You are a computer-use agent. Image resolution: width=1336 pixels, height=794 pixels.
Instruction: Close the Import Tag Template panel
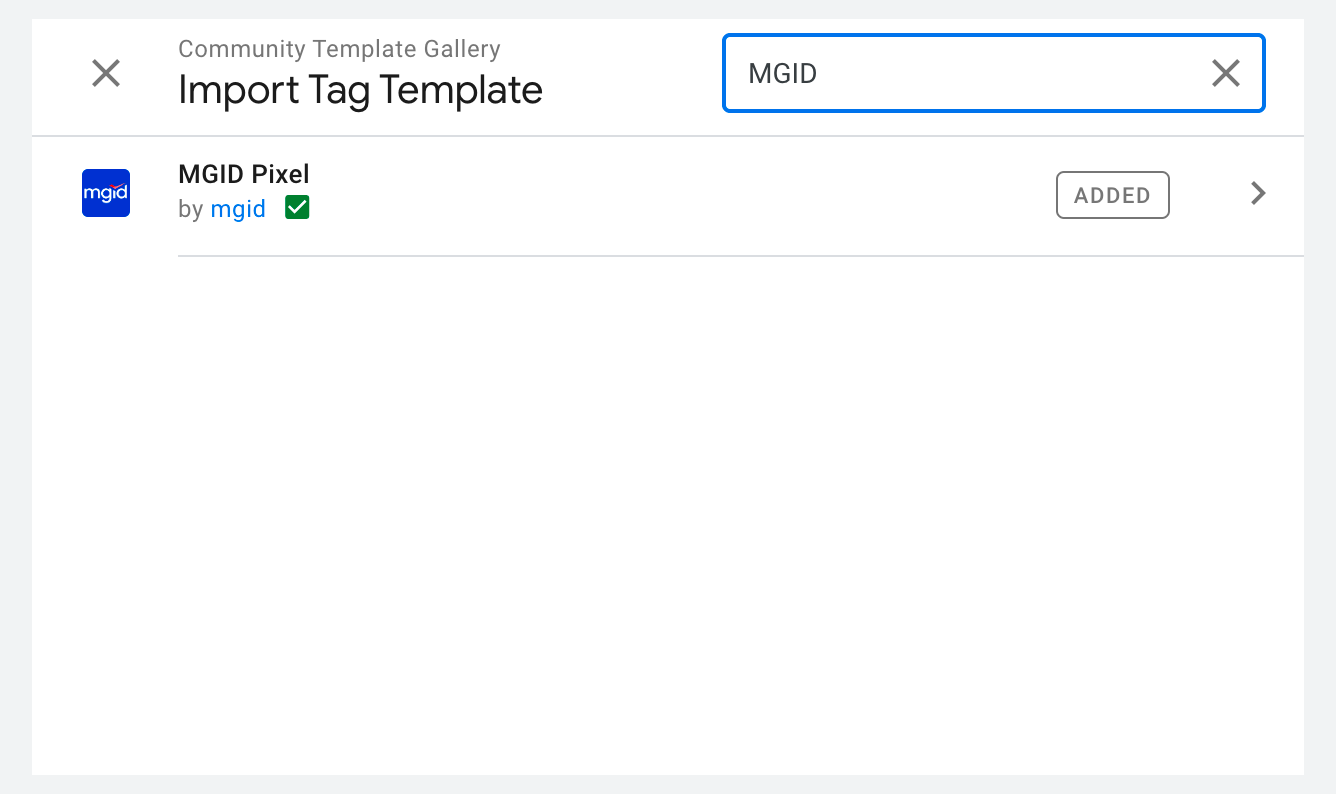106,73
